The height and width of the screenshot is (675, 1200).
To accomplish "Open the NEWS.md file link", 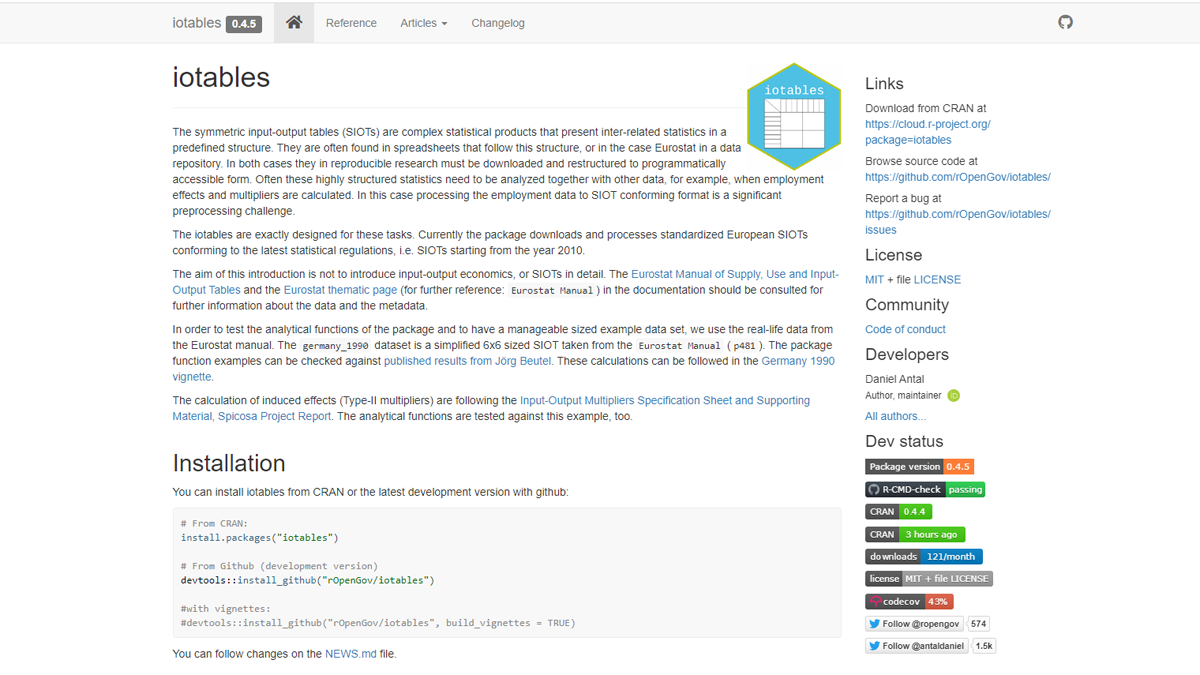I will coord(350,654).
